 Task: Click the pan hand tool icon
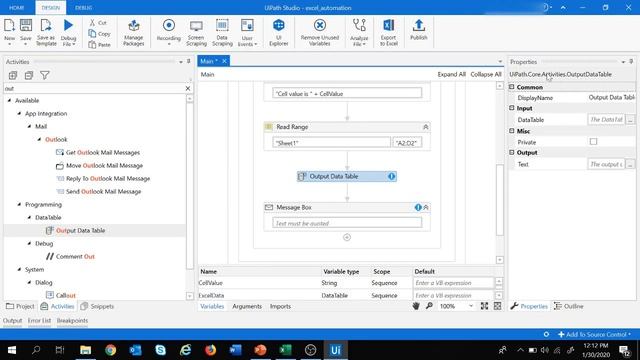416,306
